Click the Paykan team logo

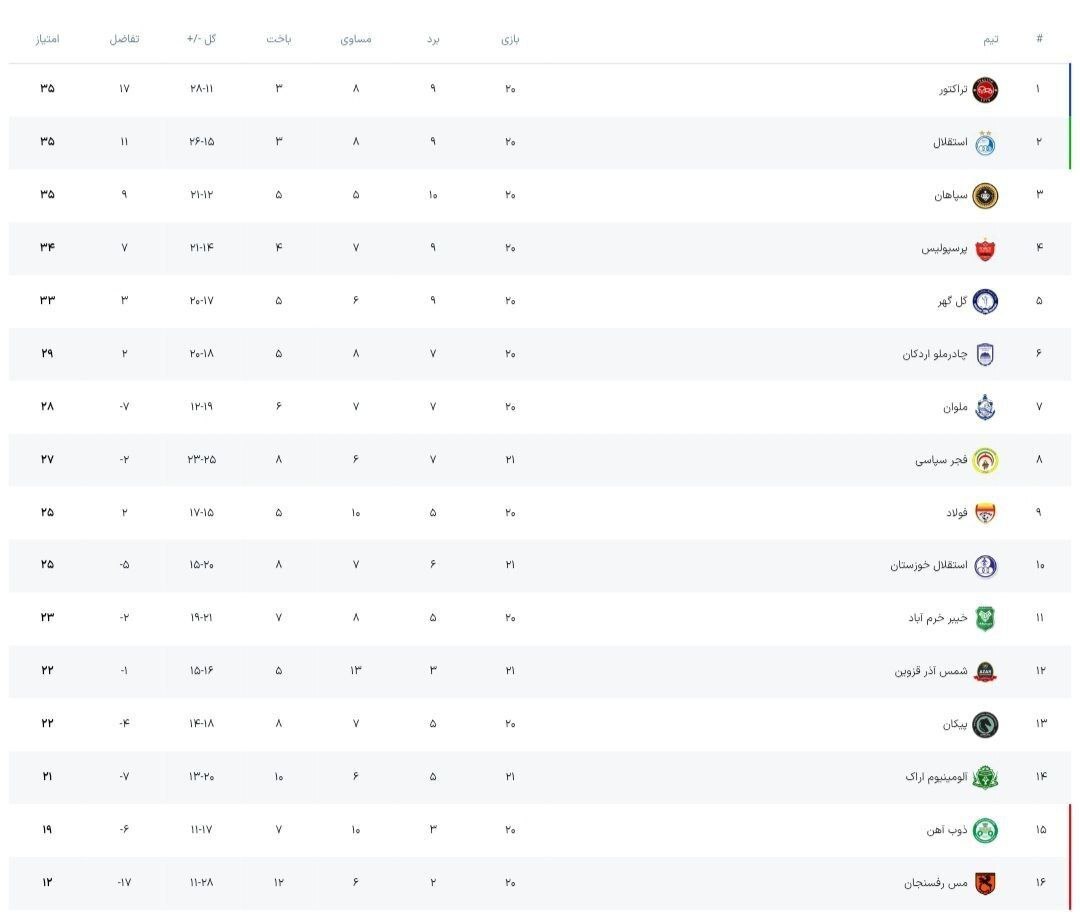pos(985,724)
